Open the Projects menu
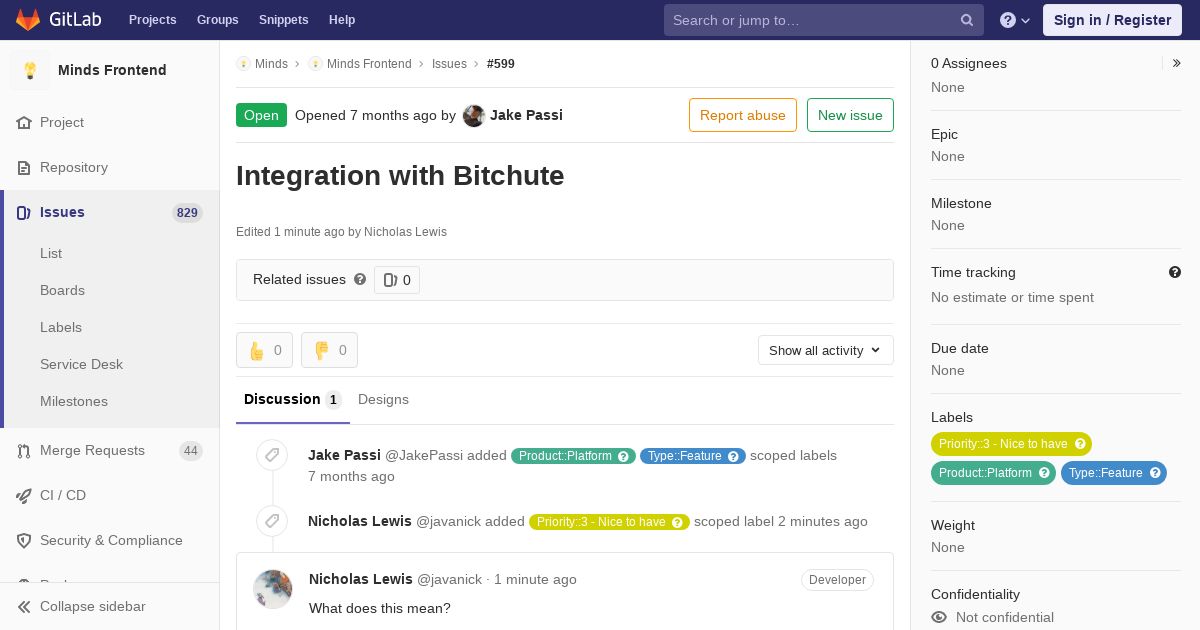 (153, 20)
